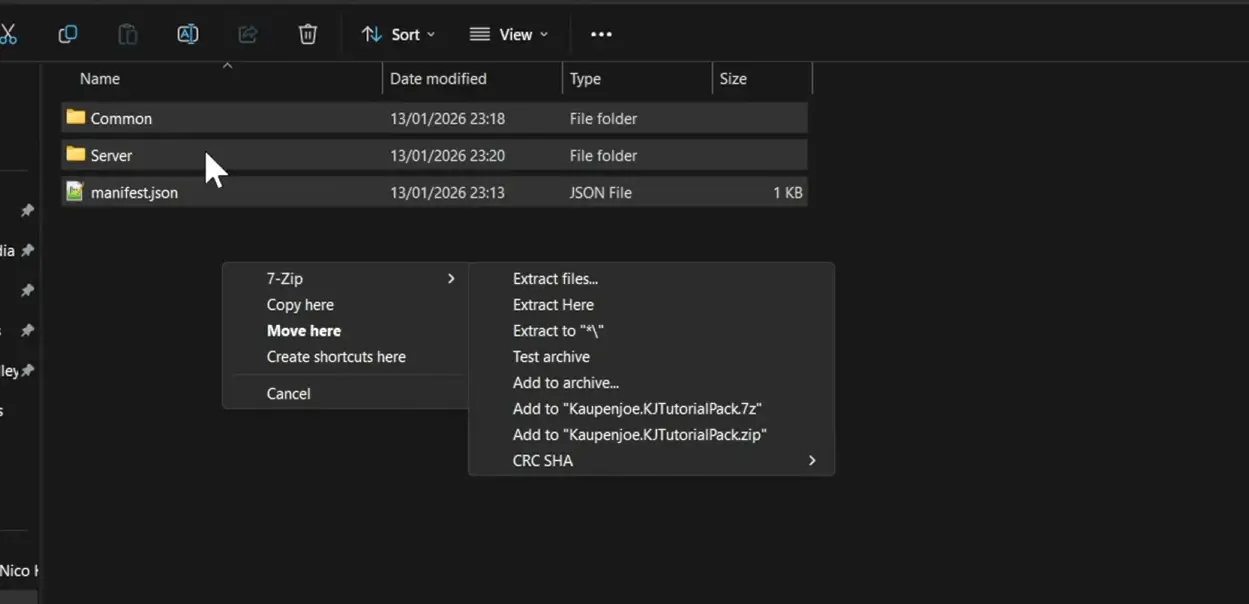Click the Delete trash can icon

tap(308, 34)
